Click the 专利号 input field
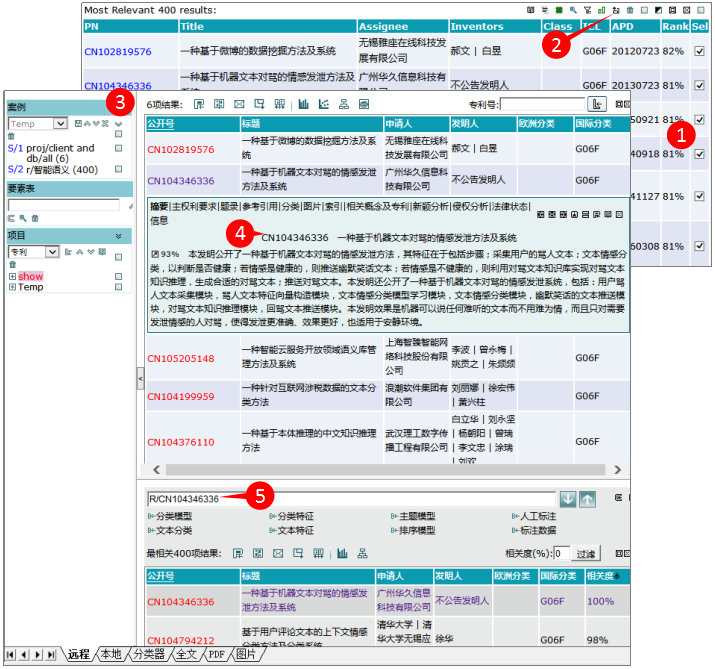 [541, 104]
